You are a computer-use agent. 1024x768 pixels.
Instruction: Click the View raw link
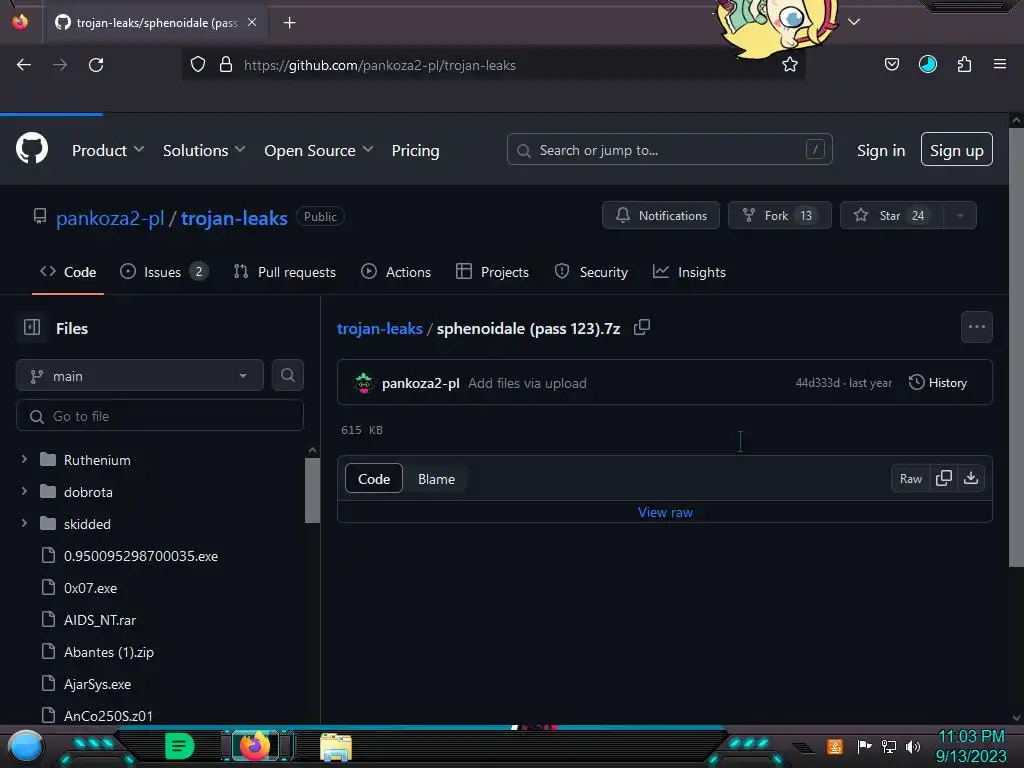665,512
